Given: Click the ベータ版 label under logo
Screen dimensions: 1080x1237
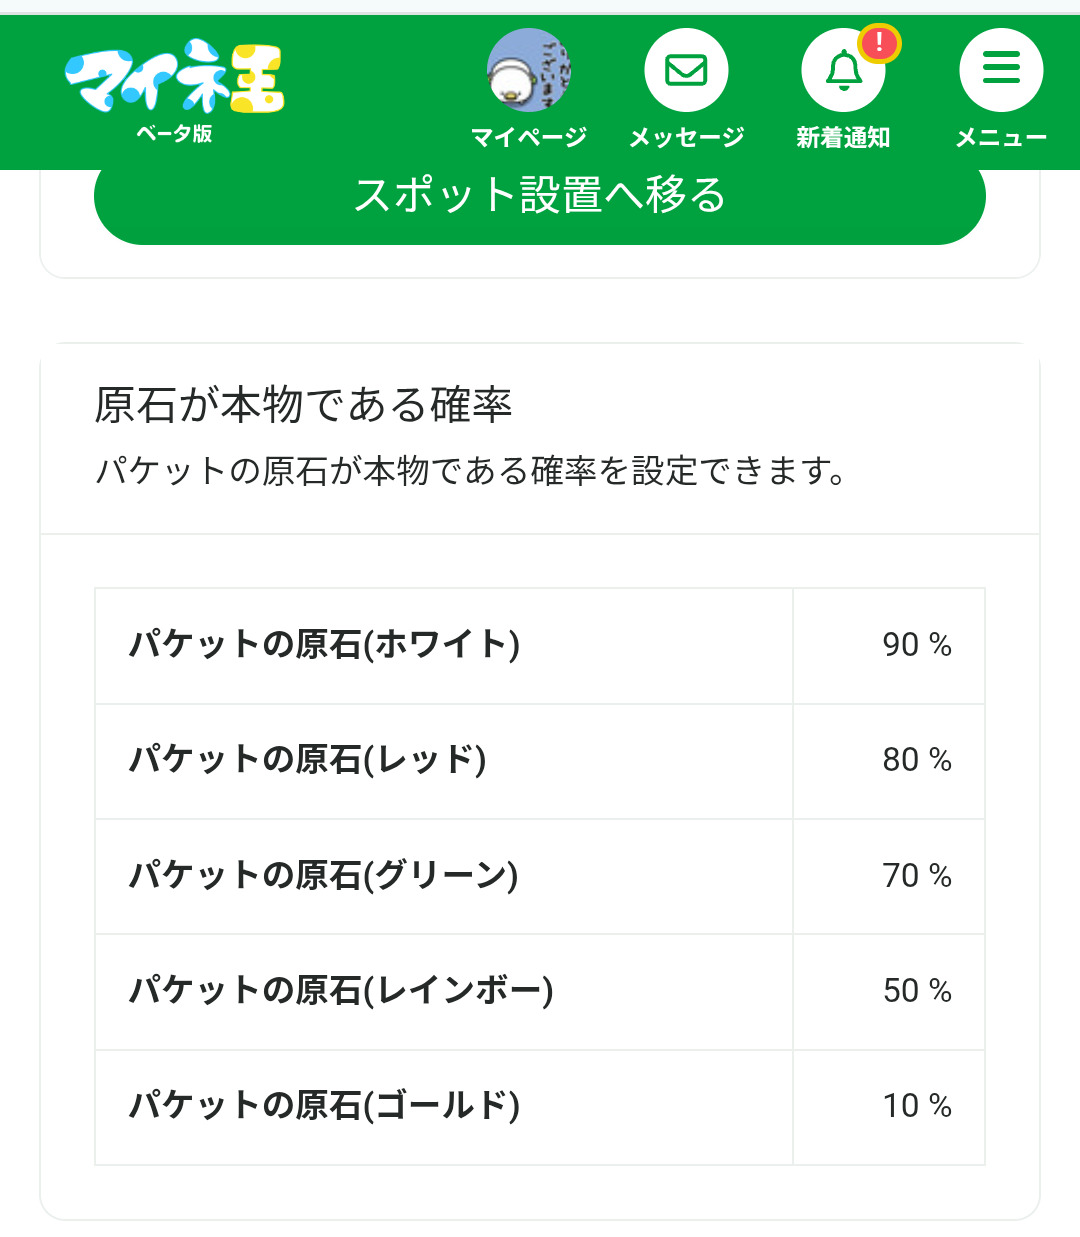Looking at the screenshot, I should click(x=175, y=134).
